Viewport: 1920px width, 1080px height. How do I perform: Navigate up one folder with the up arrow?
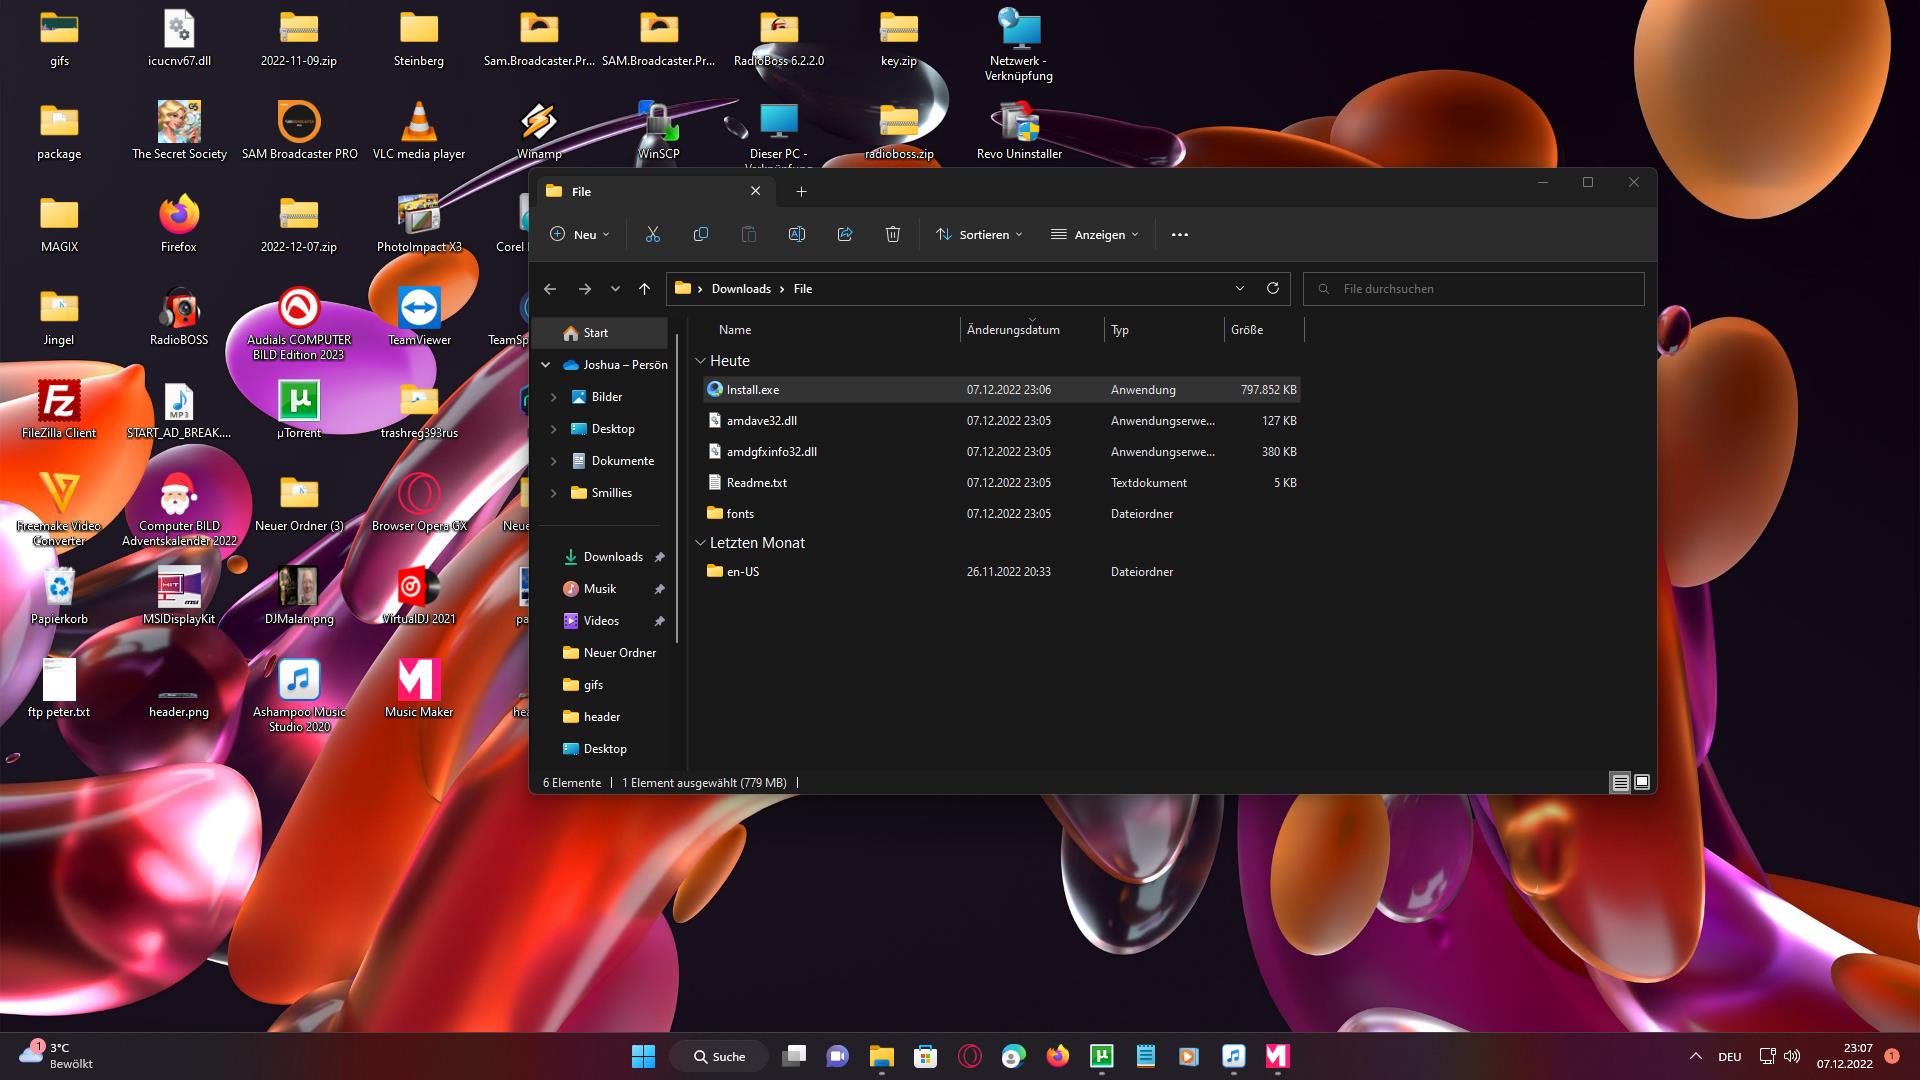(x=645, y=289)
